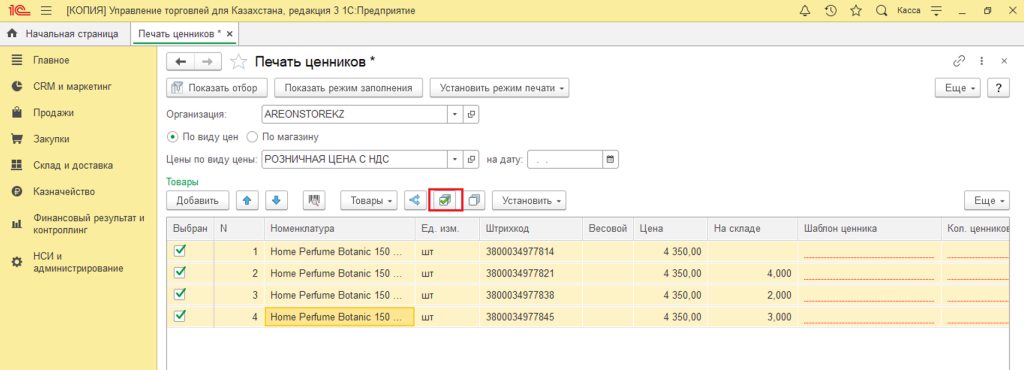Open help with the question mark button

tap(998, 88)
